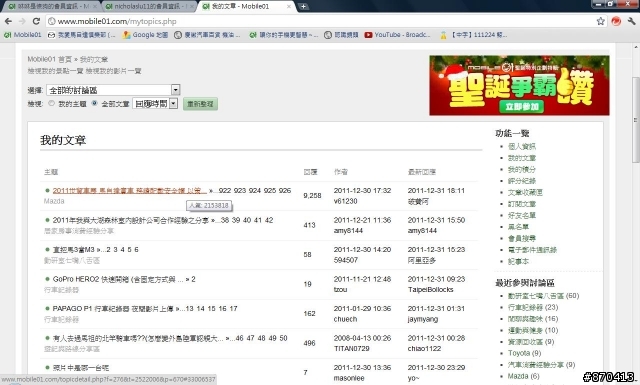Open 記事本 in the sidebar
Screen dimensions: 640x385
click(x=518, y=261)
